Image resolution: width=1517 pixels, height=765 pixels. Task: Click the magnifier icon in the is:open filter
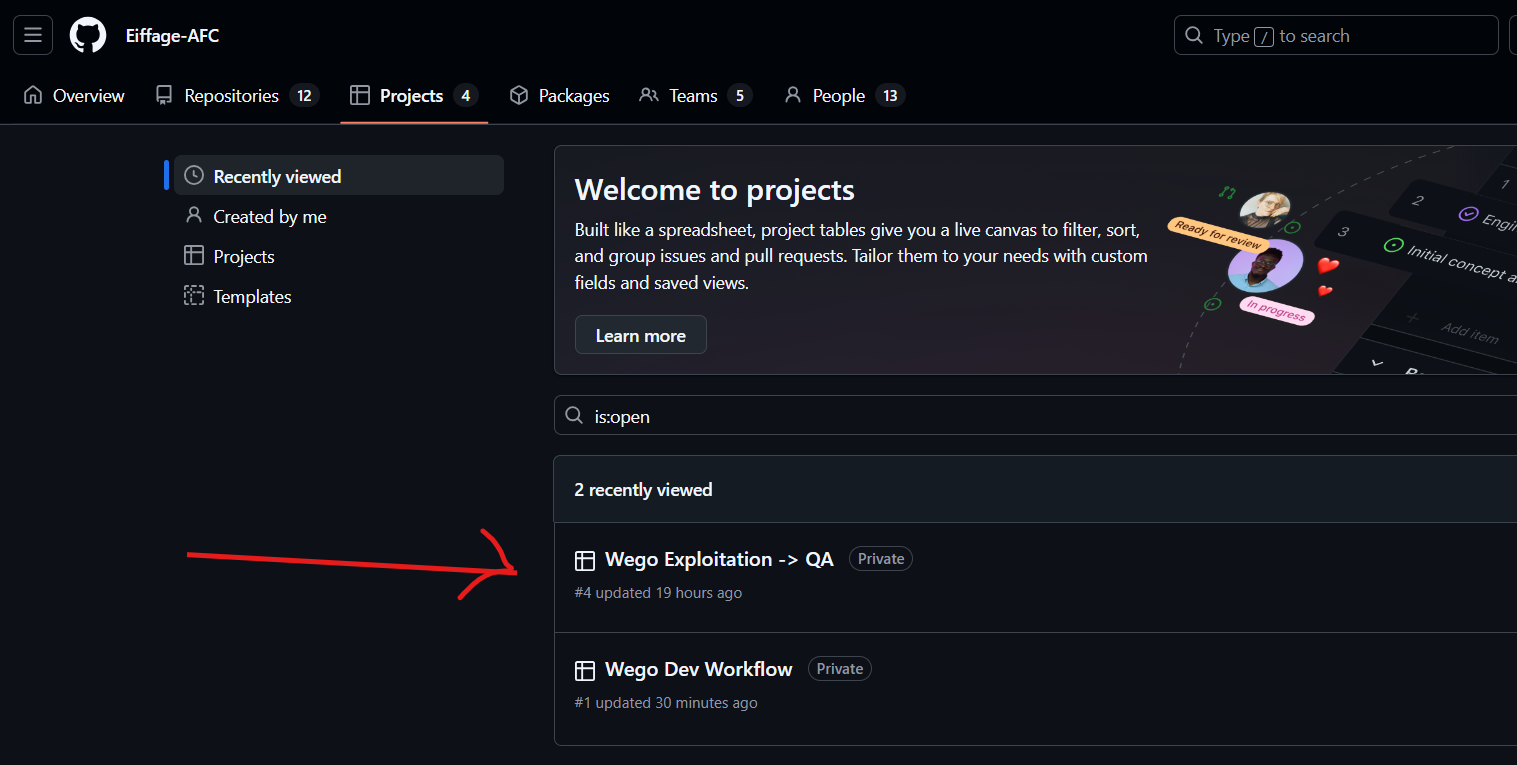[x=574, y=416]
